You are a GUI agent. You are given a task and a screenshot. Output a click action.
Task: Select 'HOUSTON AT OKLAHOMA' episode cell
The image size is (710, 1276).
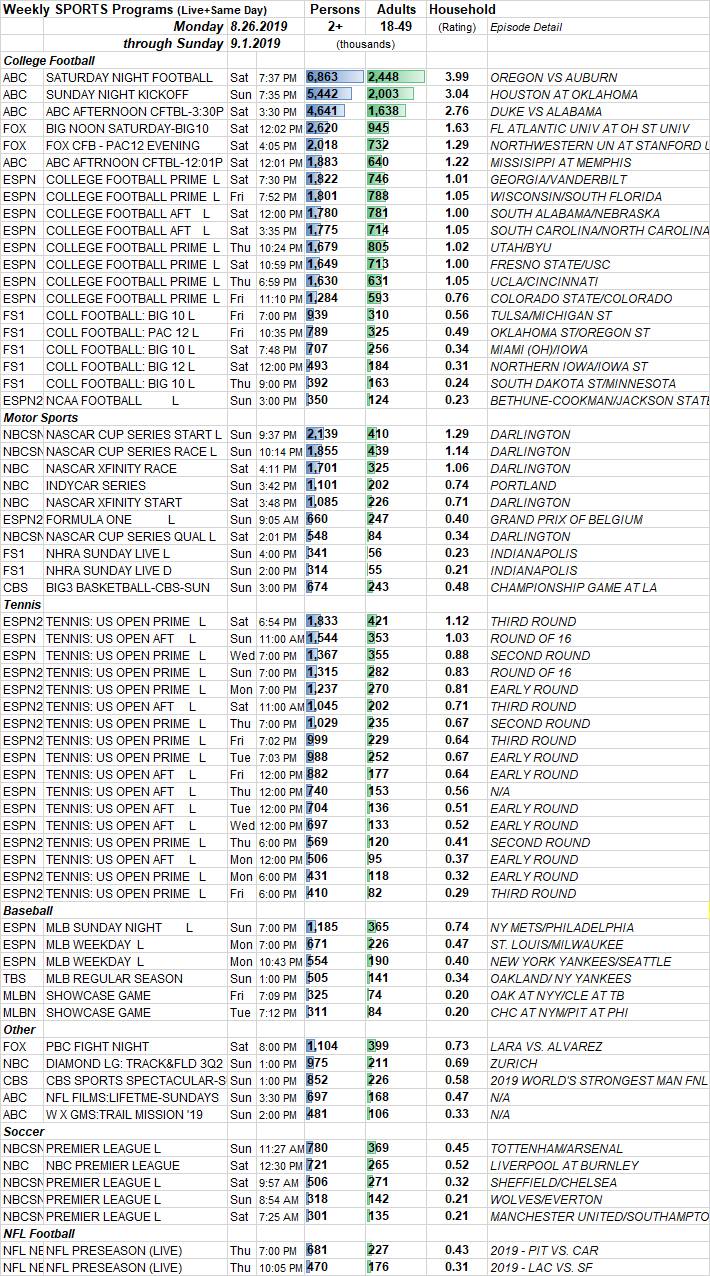(563, 94)
